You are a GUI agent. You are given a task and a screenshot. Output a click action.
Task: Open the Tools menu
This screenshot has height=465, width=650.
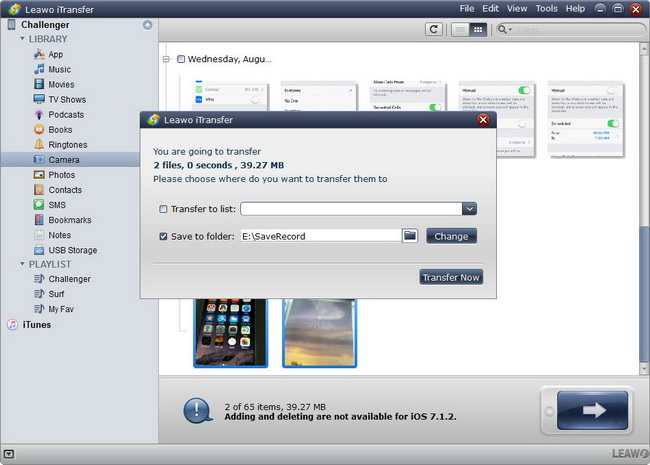[x=546, y=8]
